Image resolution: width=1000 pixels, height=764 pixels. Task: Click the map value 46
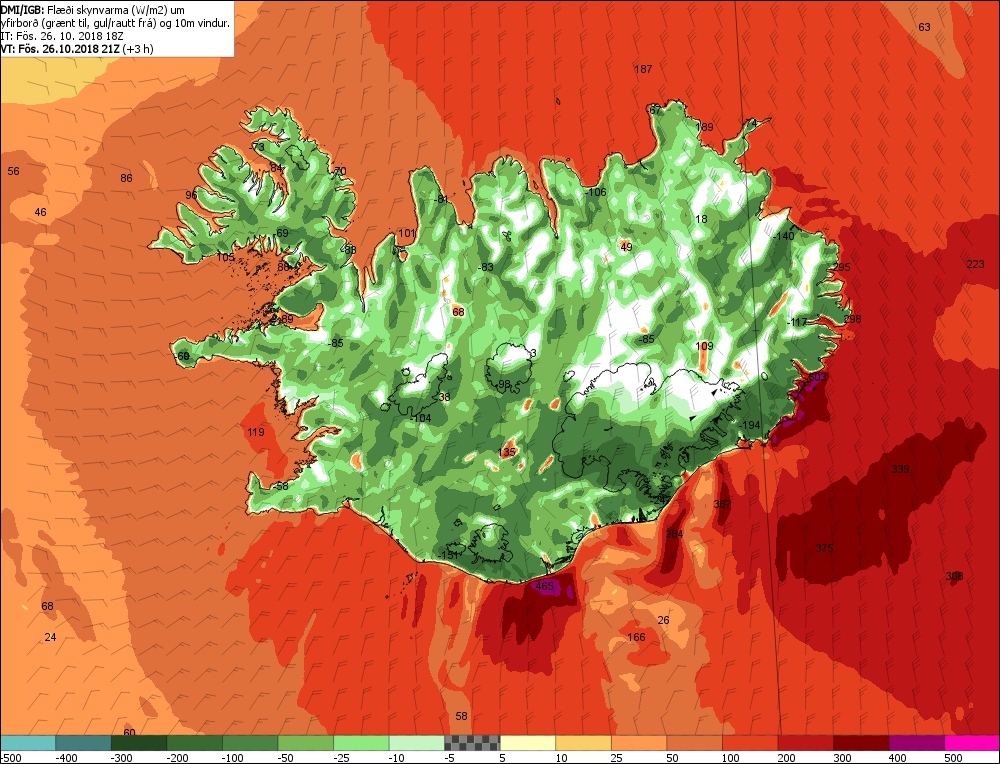[x=40, y=212]
